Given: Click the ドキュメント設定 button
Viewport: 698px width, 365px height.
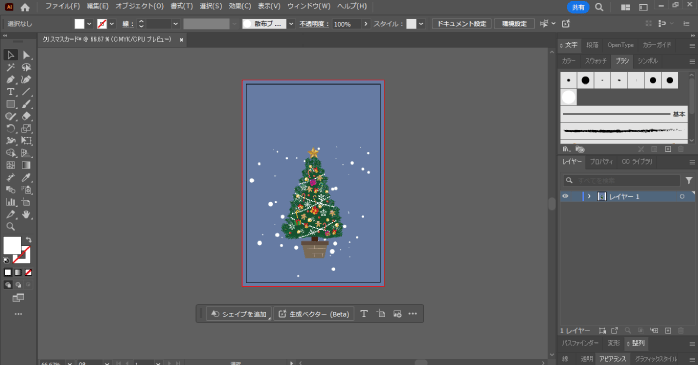Looking at the screenshot, I should (462, 24).
